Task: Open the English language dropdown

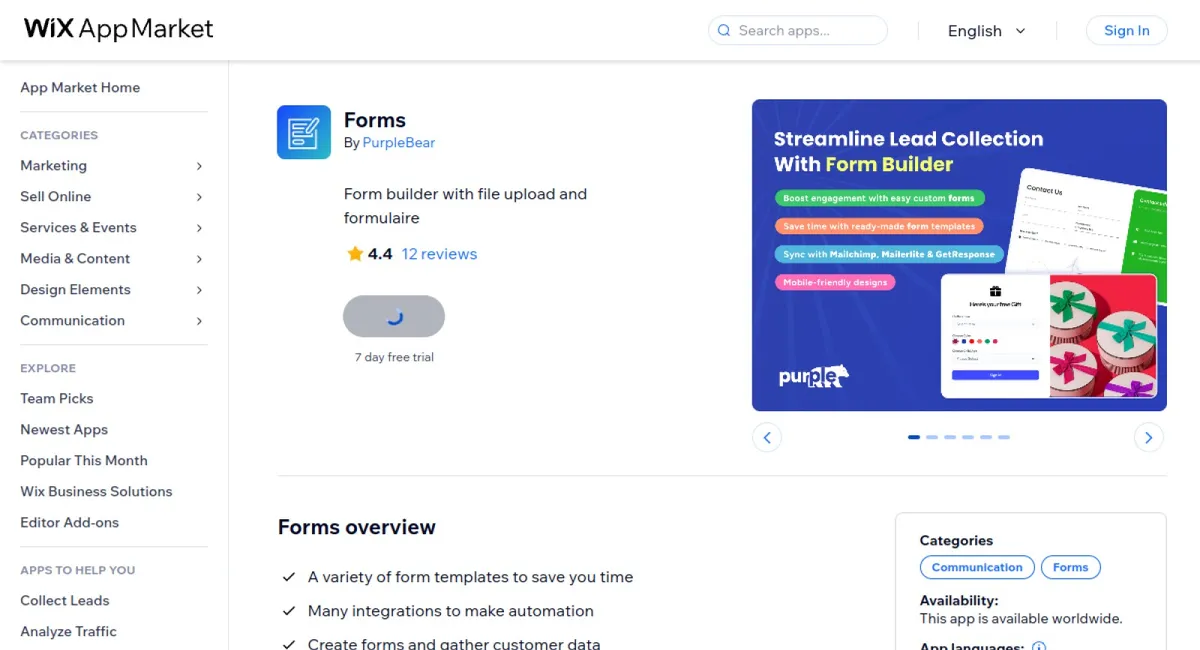Action: 987,31
